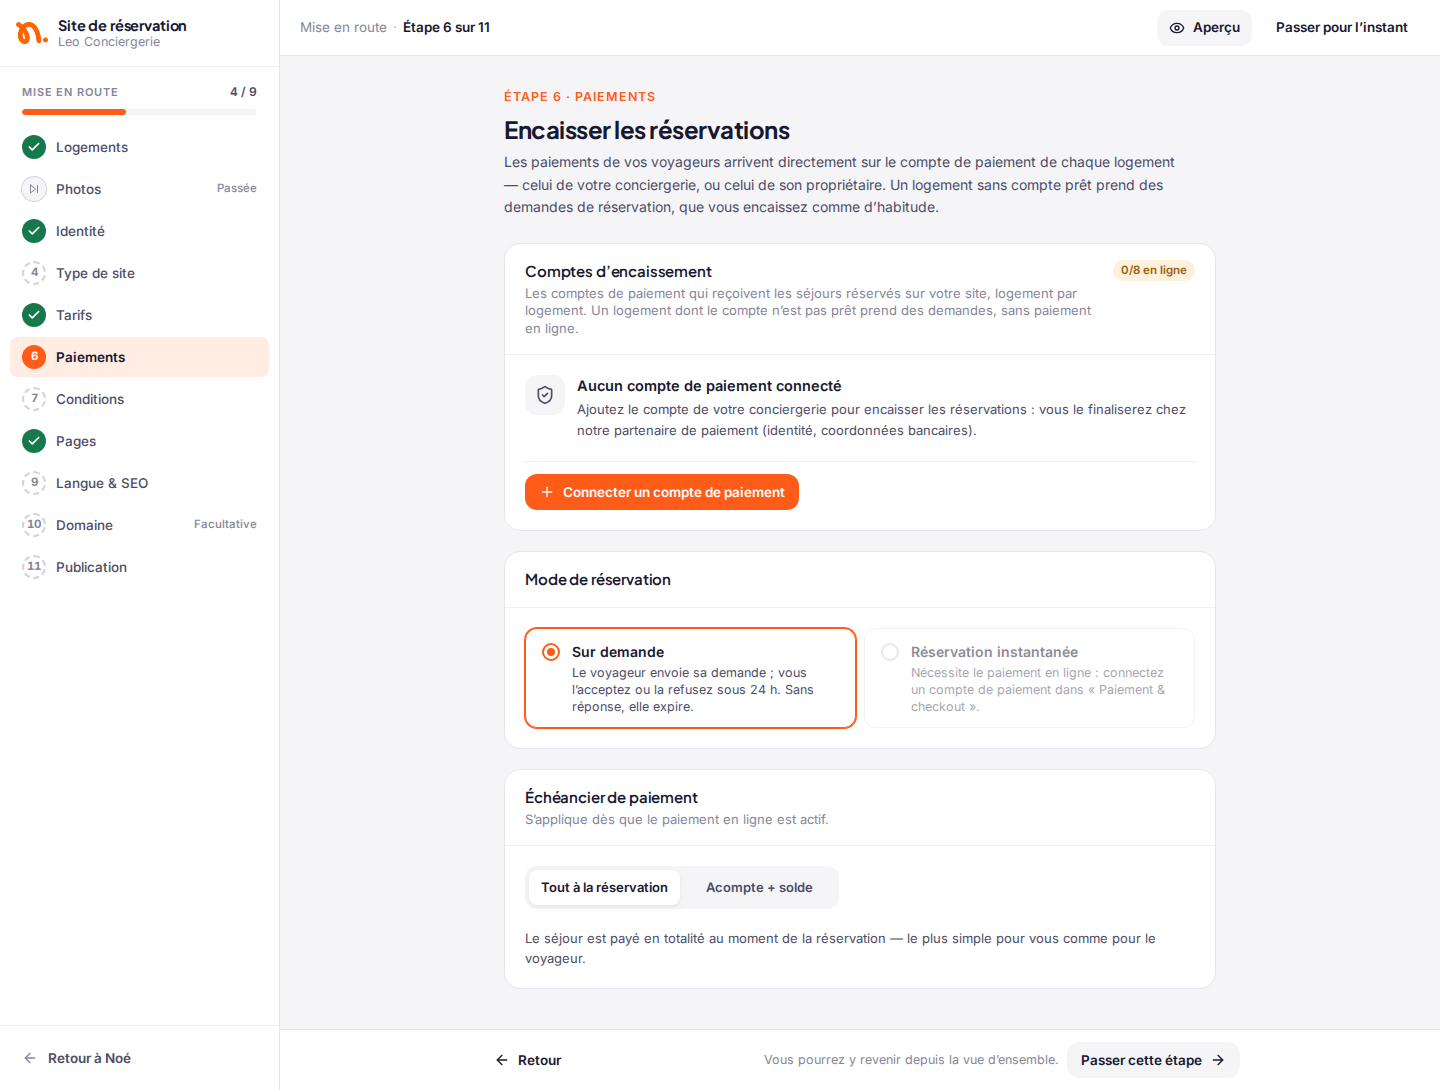Select the Sur demande radio button
Image resolution: width=1440 pixels, height=1090 pixels.
coord(551,652)
